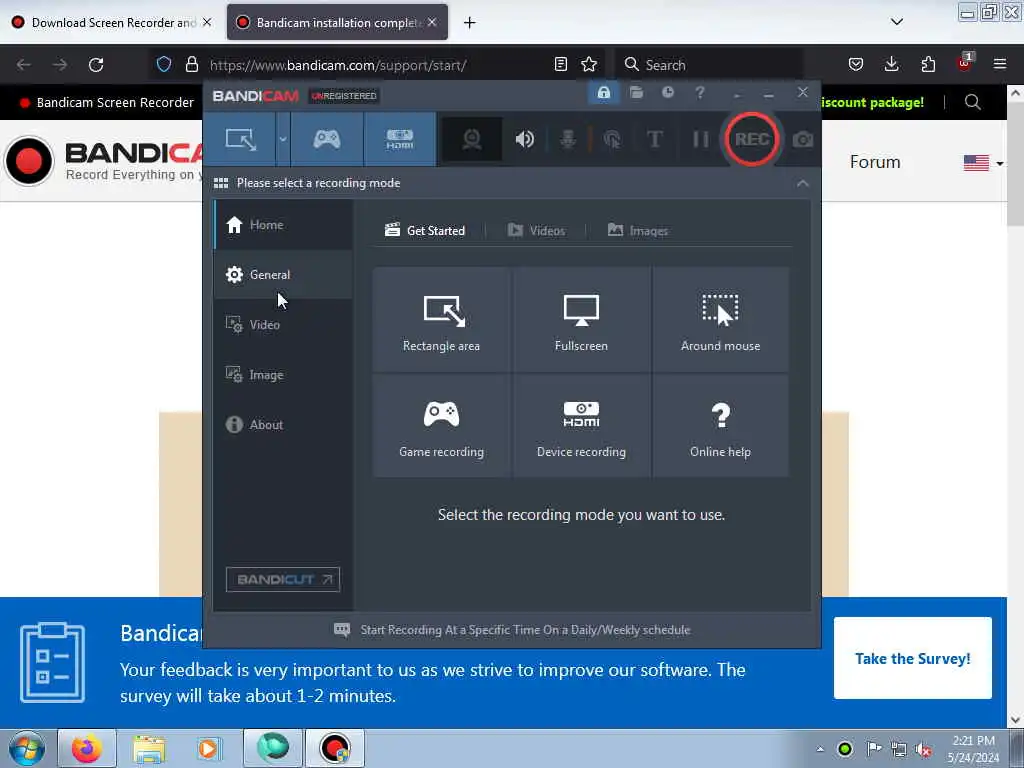Open Firefox downloads icon
The image size is (1024, 768).
[x=891, y=65]
